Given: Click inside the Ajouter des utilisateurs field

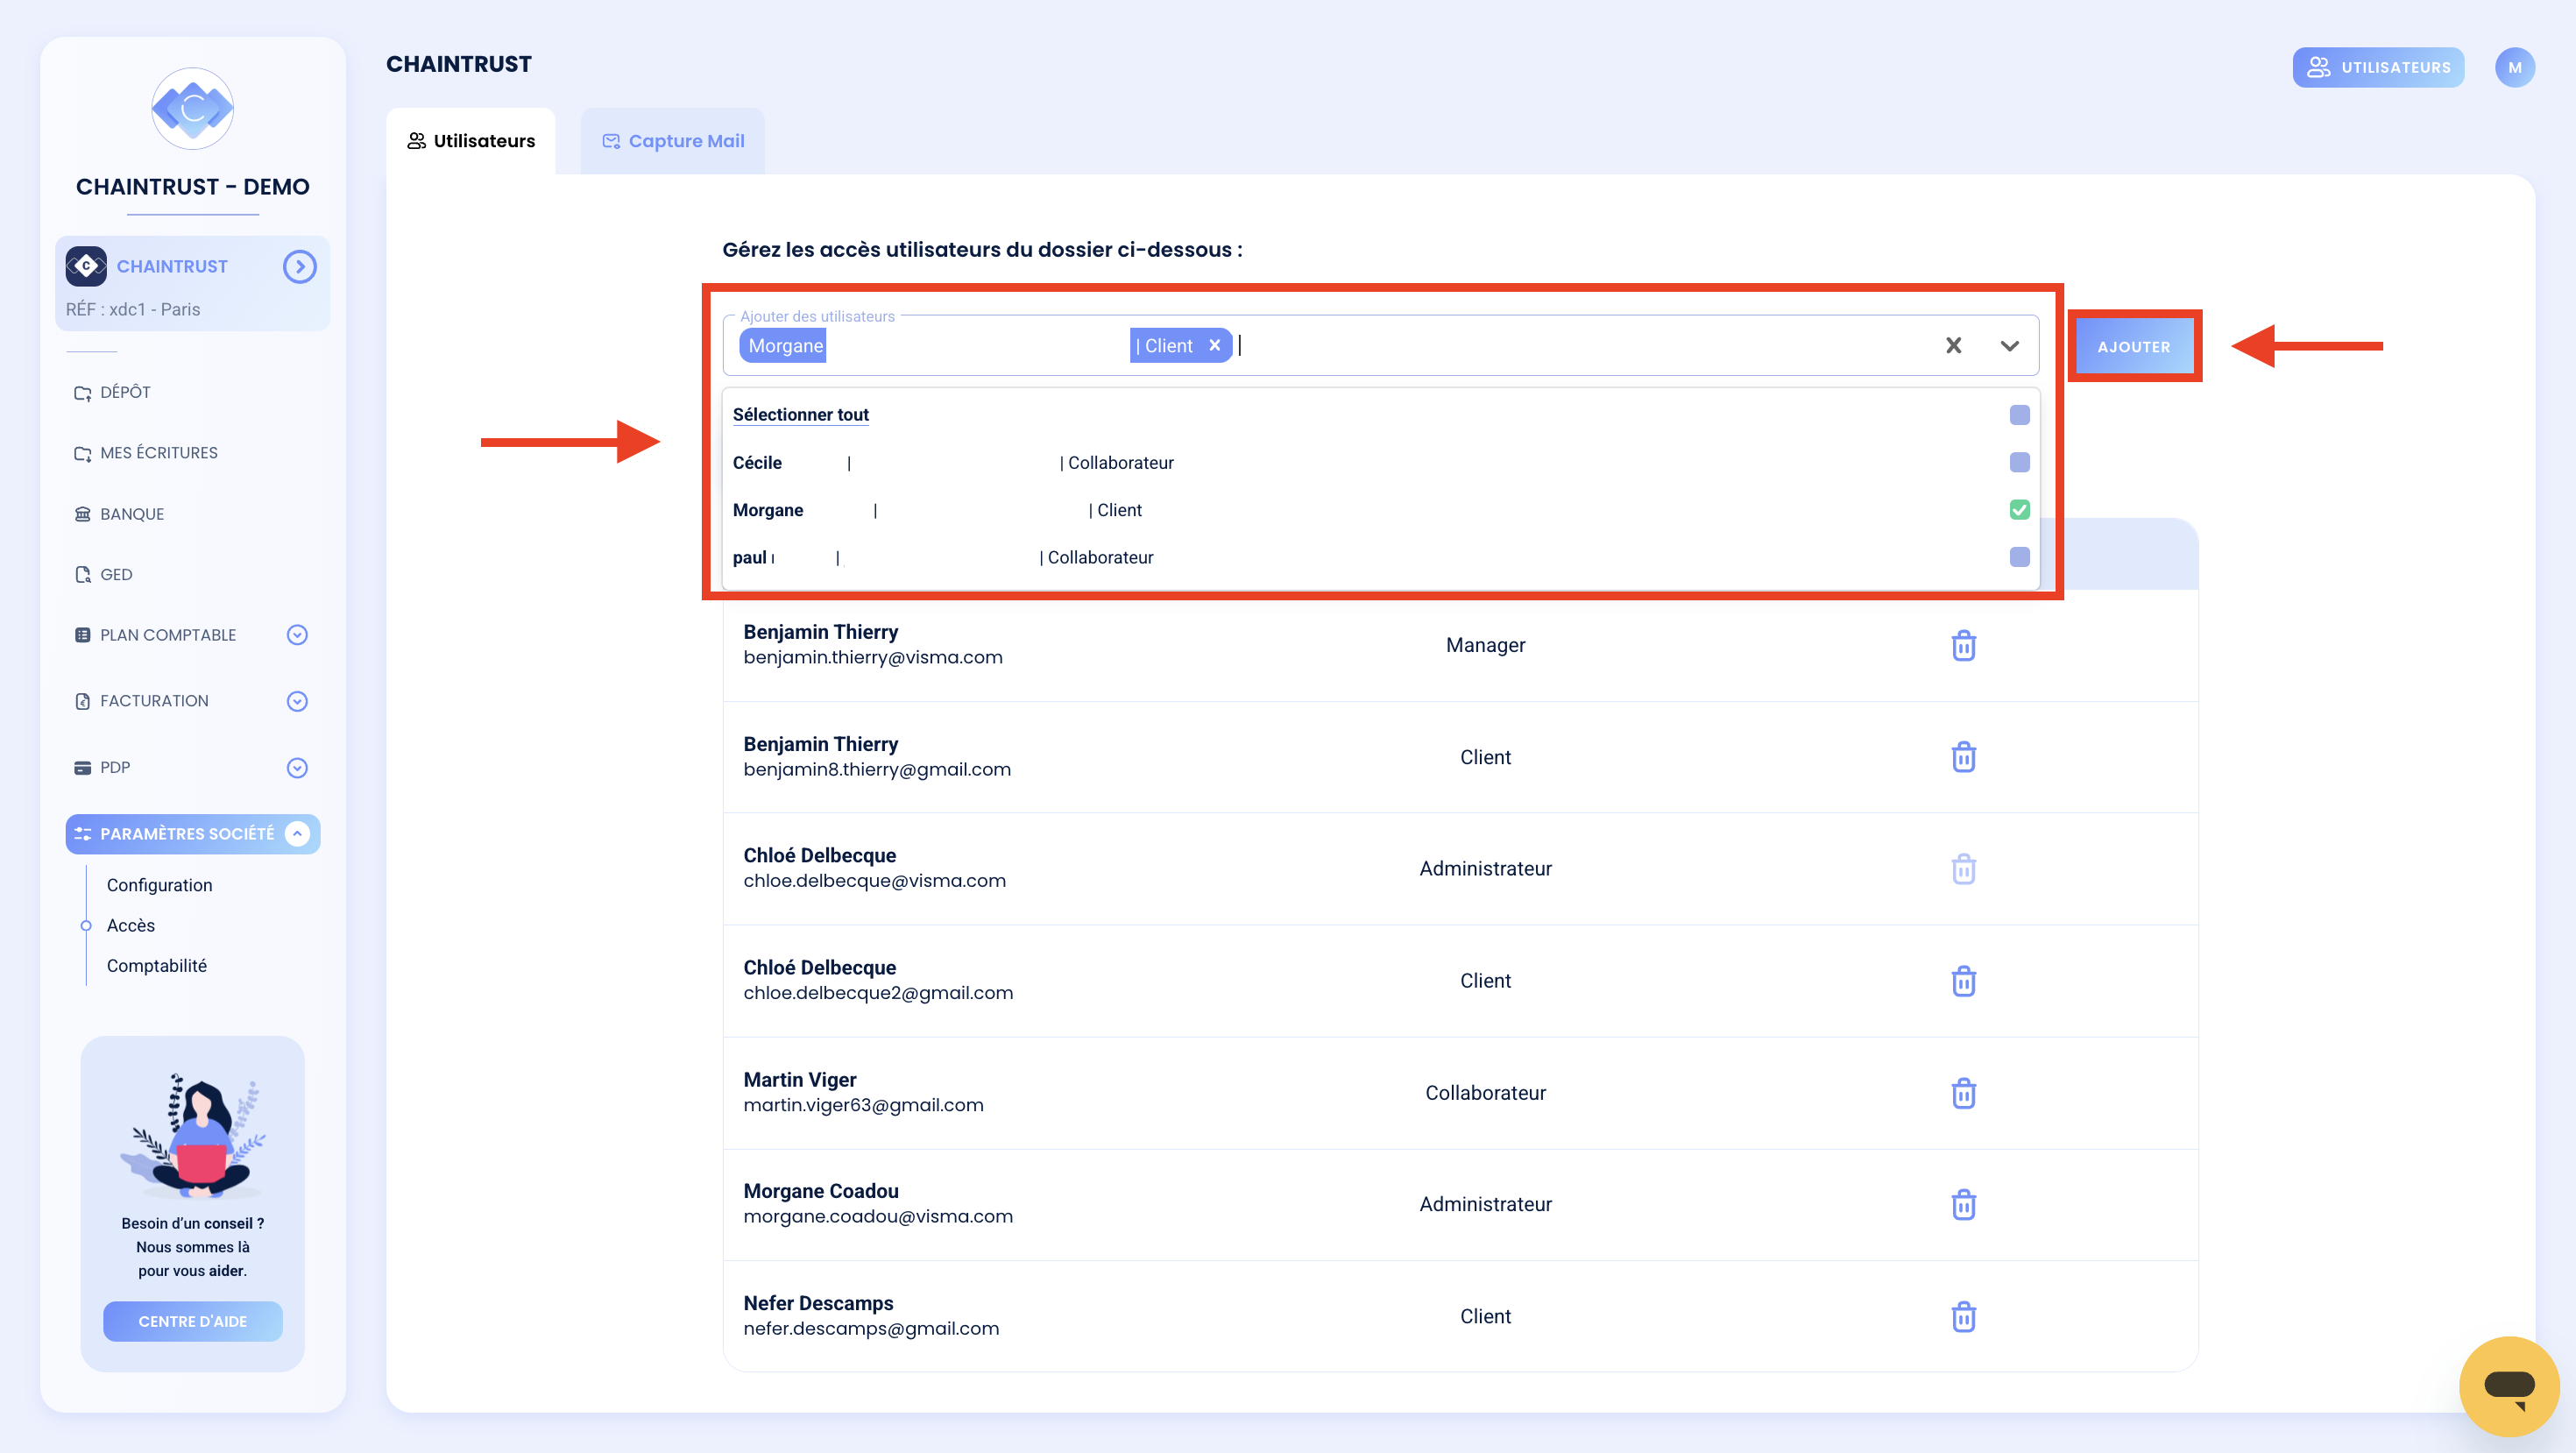Looking at the screenshot, I should (x=1380, y=345).
